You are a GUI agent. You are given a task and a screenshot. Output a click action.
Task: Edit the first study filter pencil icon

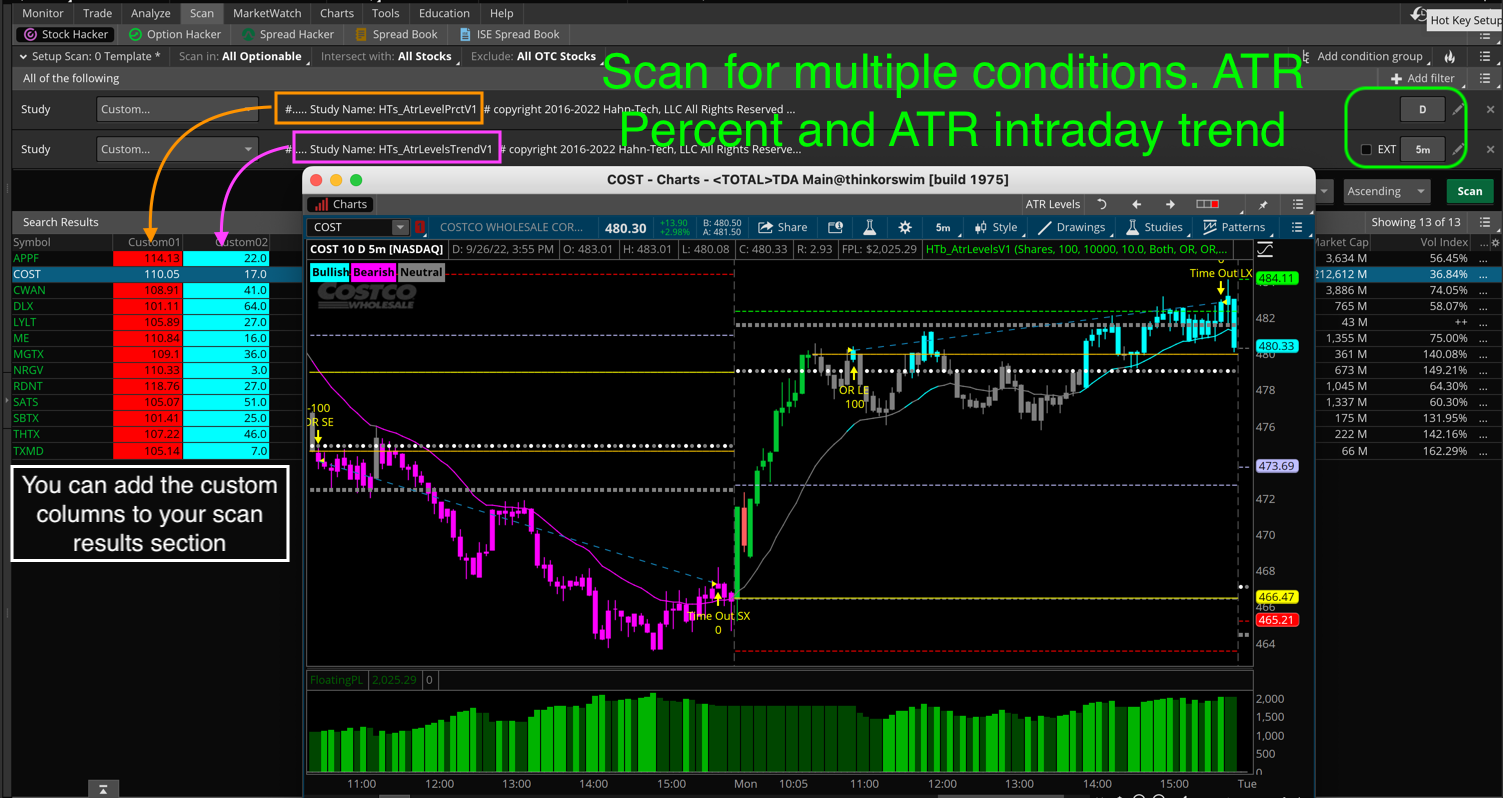[x=1458, y=109]
